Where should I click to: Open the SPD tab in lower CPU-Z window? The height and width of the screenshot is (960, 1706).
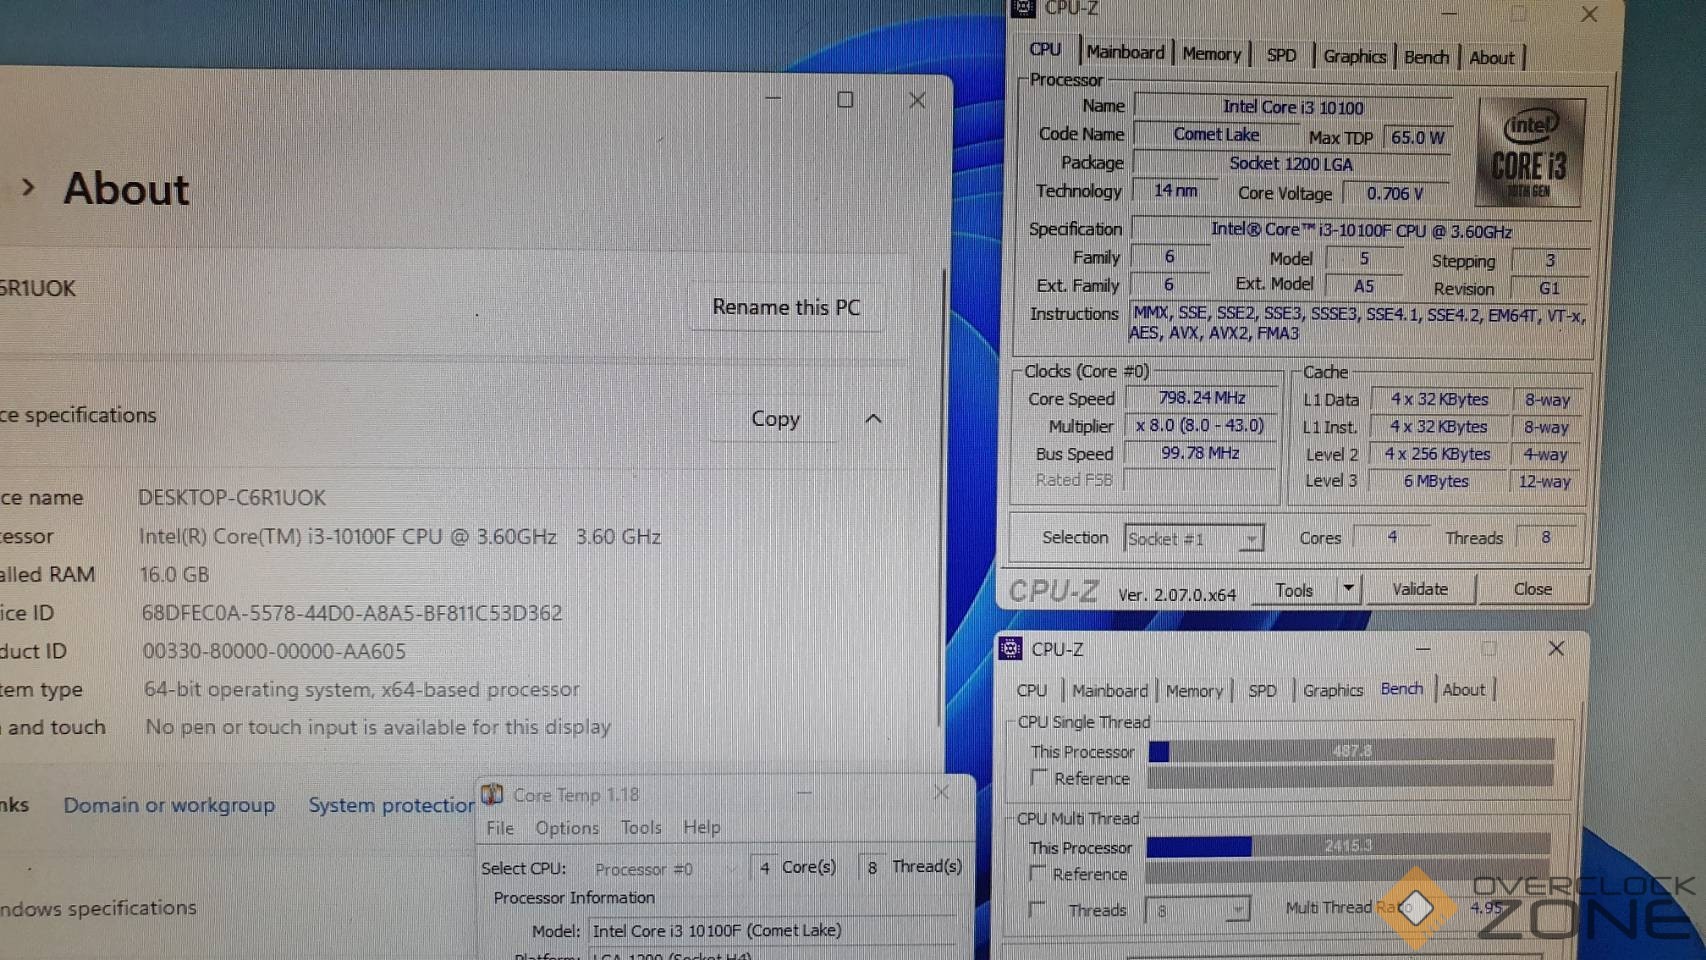[1262, 690]
